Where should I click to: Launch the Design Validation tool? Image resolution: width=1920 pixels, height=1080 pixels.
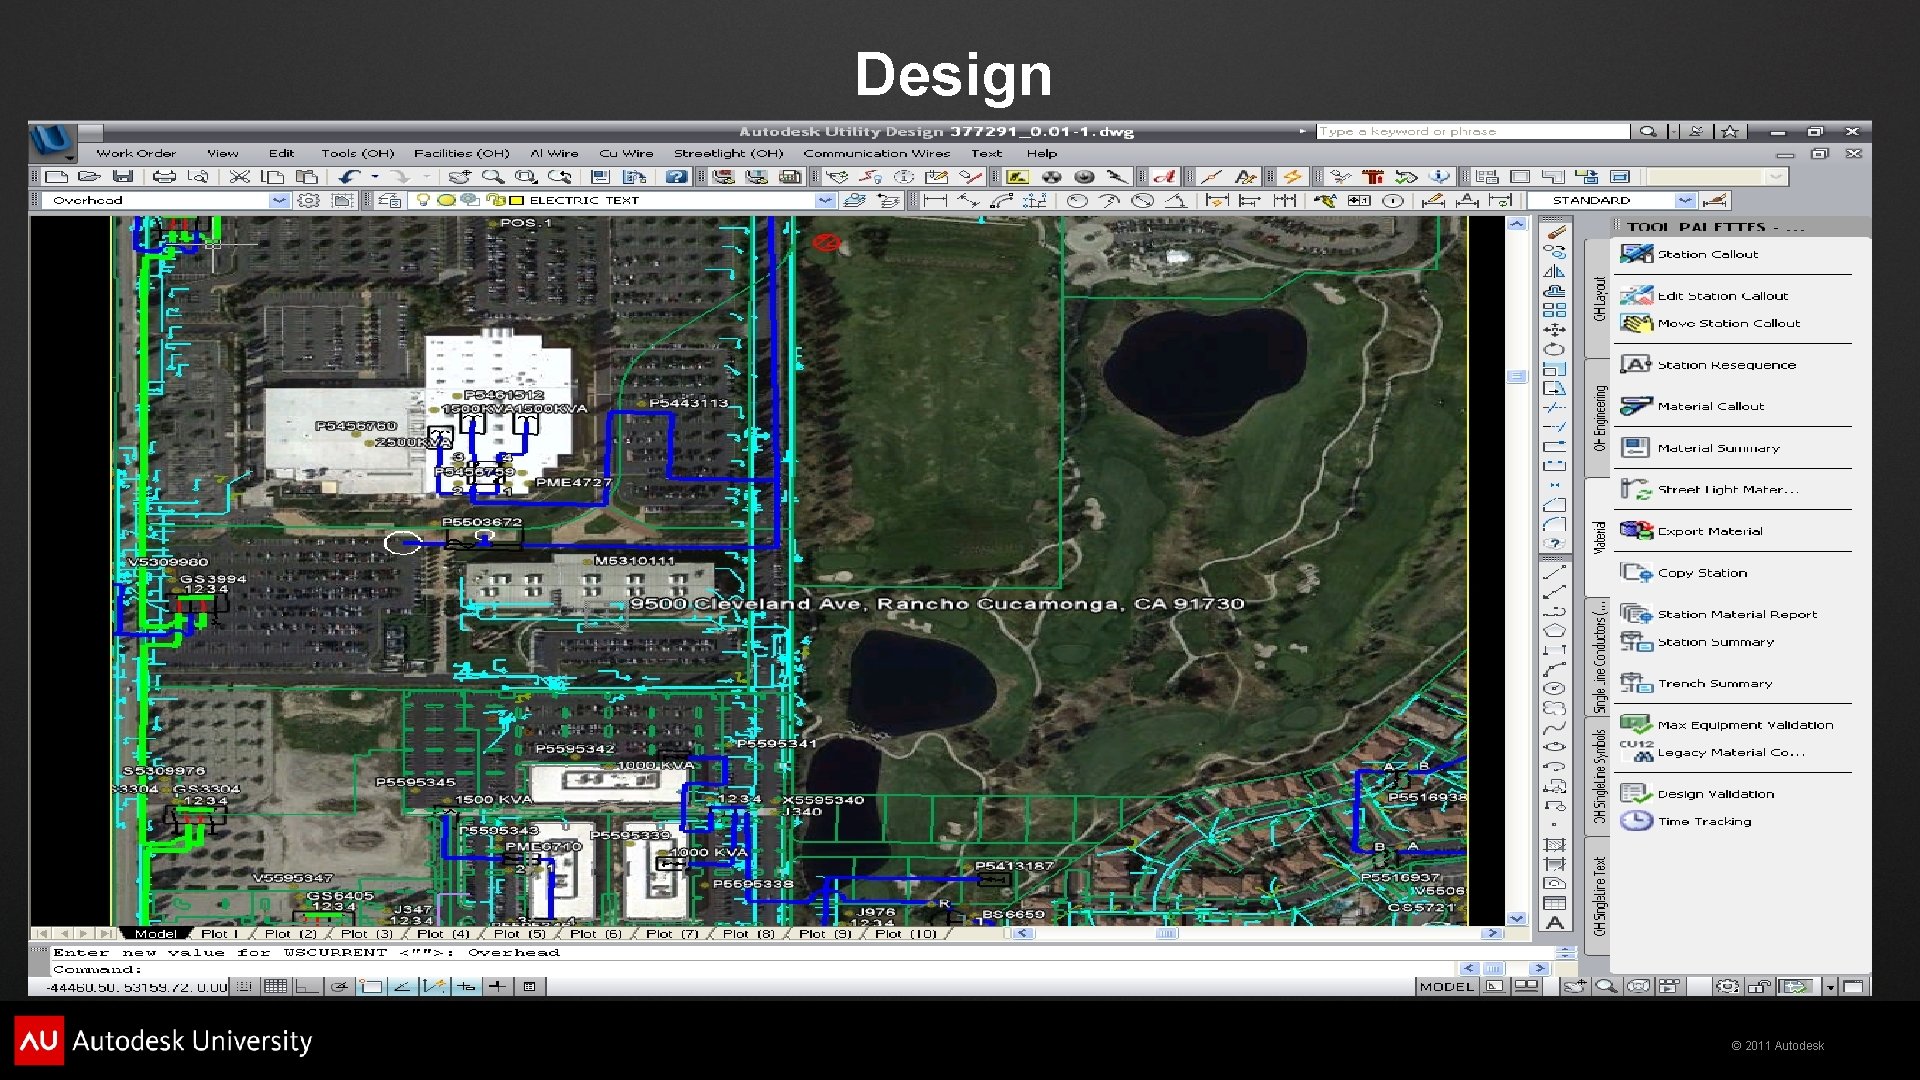pyautogui.click(x=1715, y=794)
